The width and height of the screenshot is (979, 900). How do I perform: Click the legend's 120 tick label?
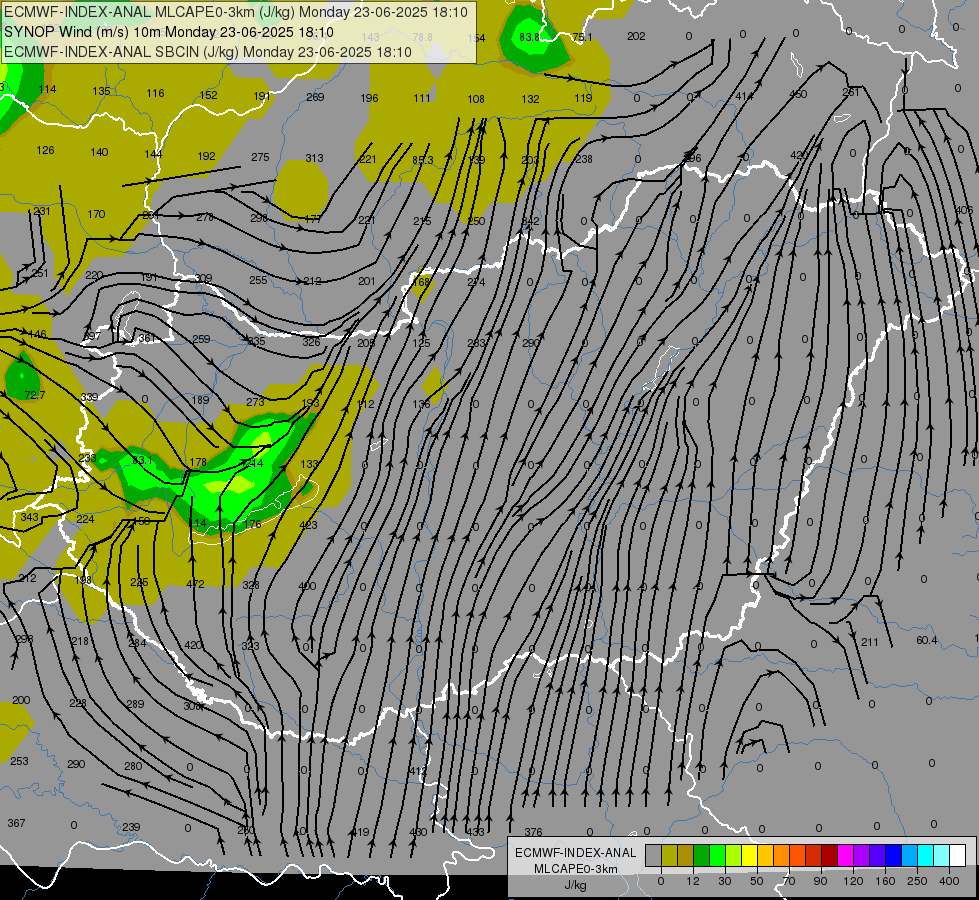coord(853,881)
